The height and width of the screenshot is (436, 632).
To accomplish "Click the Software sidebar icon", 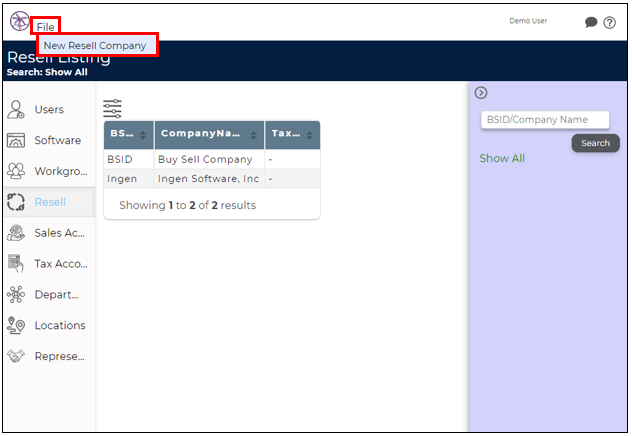I will point(16,140).
